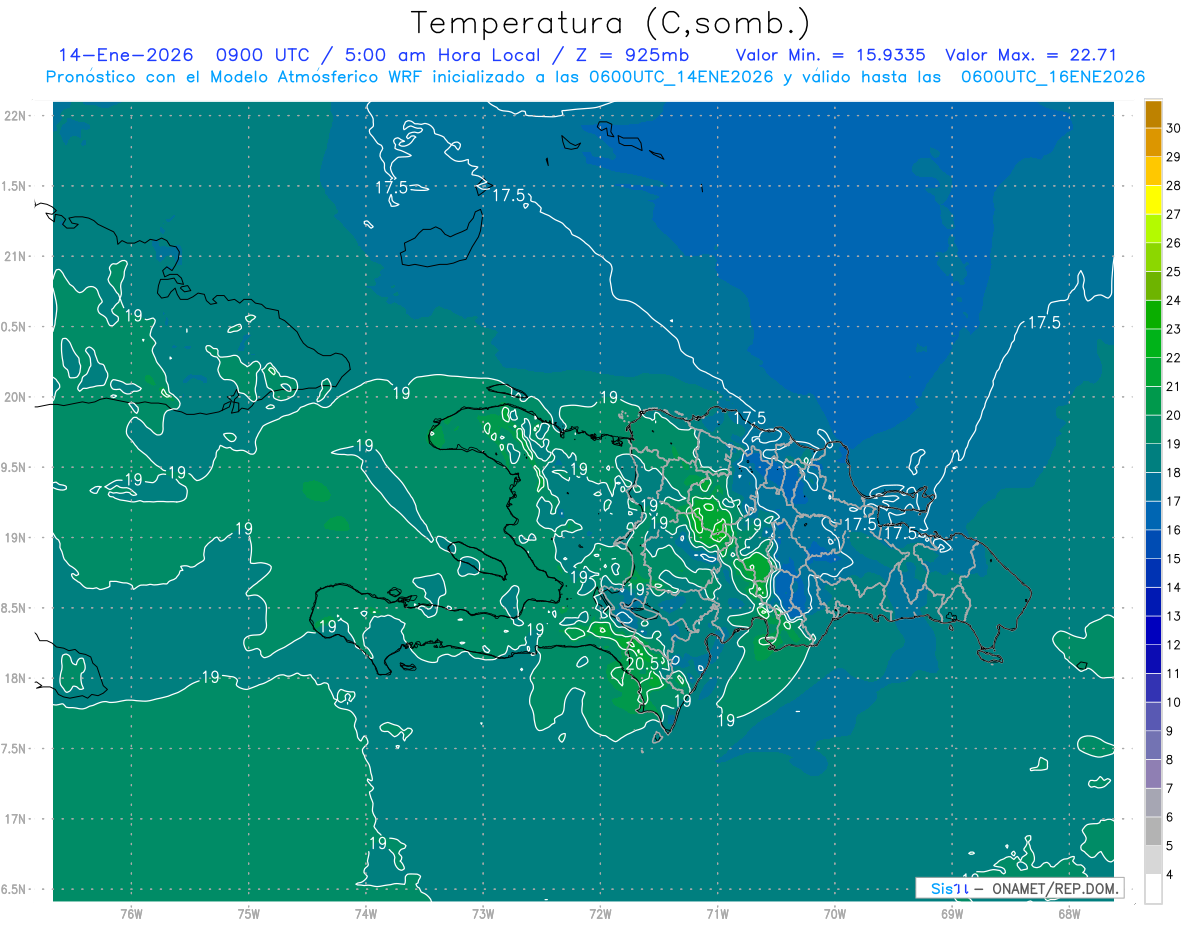Click the '71W' longitude axis label
The height and width of the screenshot is (927, 1200).
pos(717,914)
